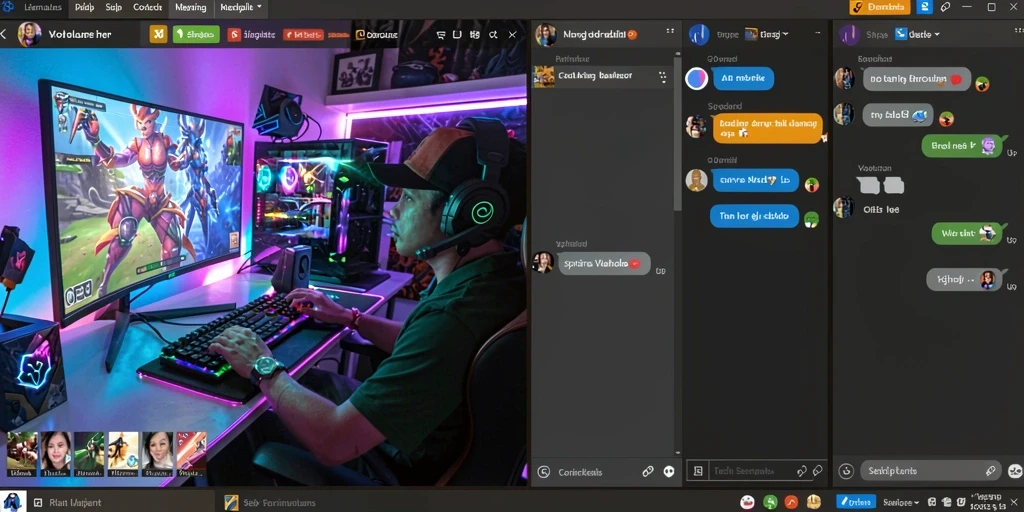
Task: Click the link icon in the title bar
Action: tap(945, 7)
